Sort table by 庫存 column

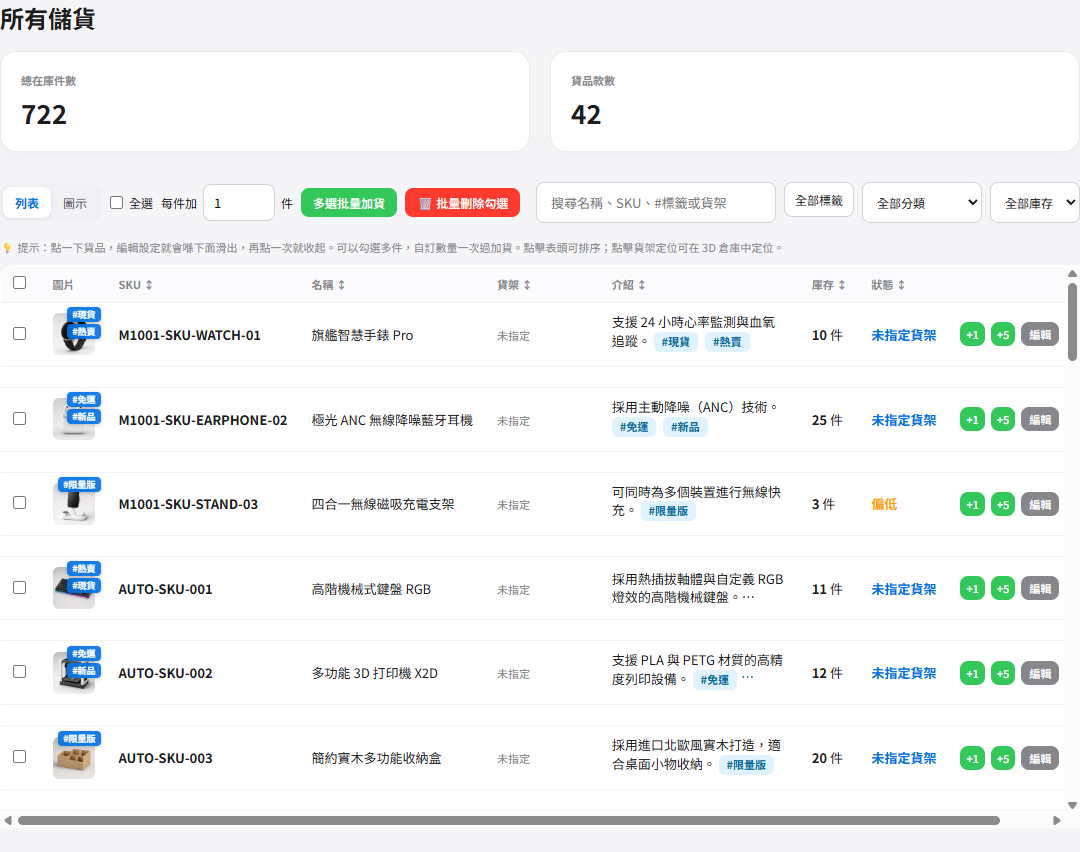pyautogui.click(x=828, y=284)
